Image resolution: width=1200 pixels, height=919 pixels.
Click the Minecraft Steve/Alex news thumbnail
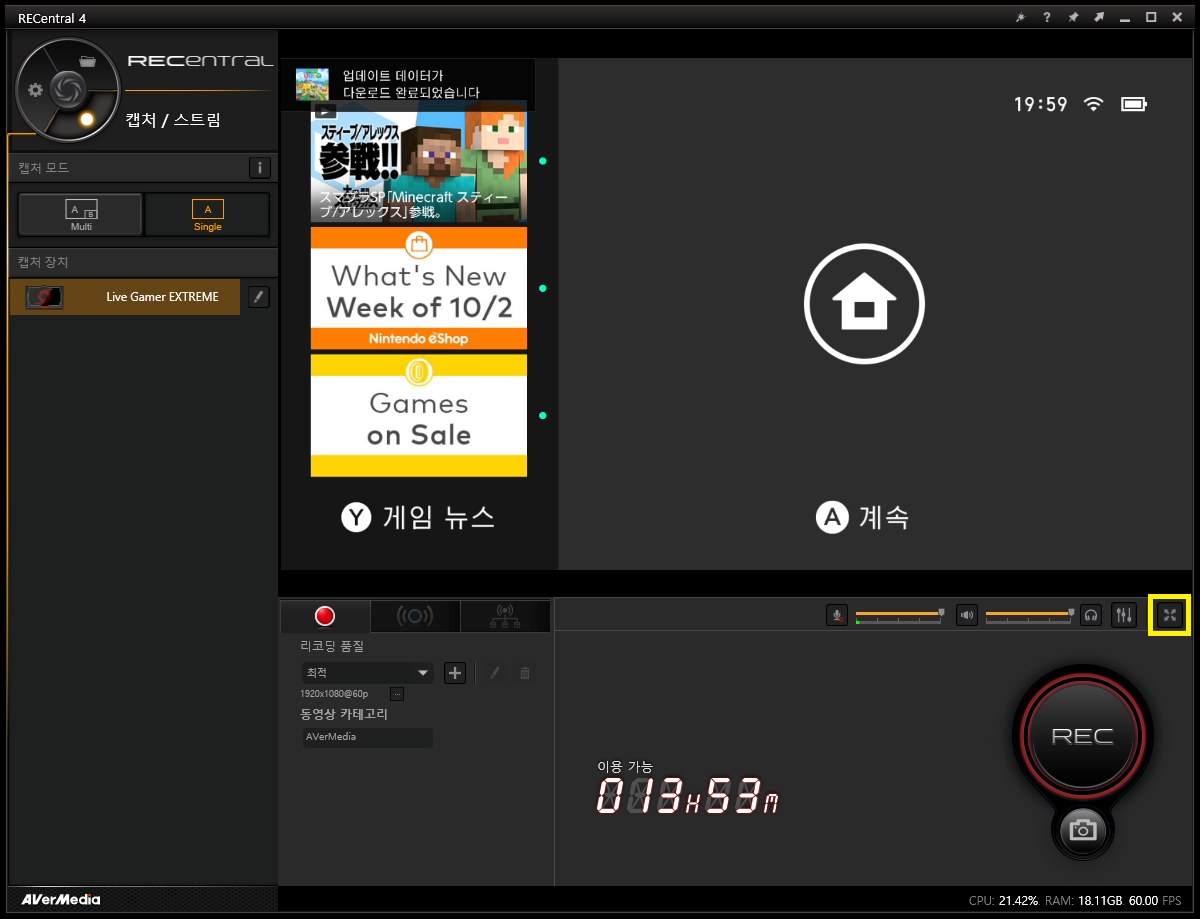point(419,161)
